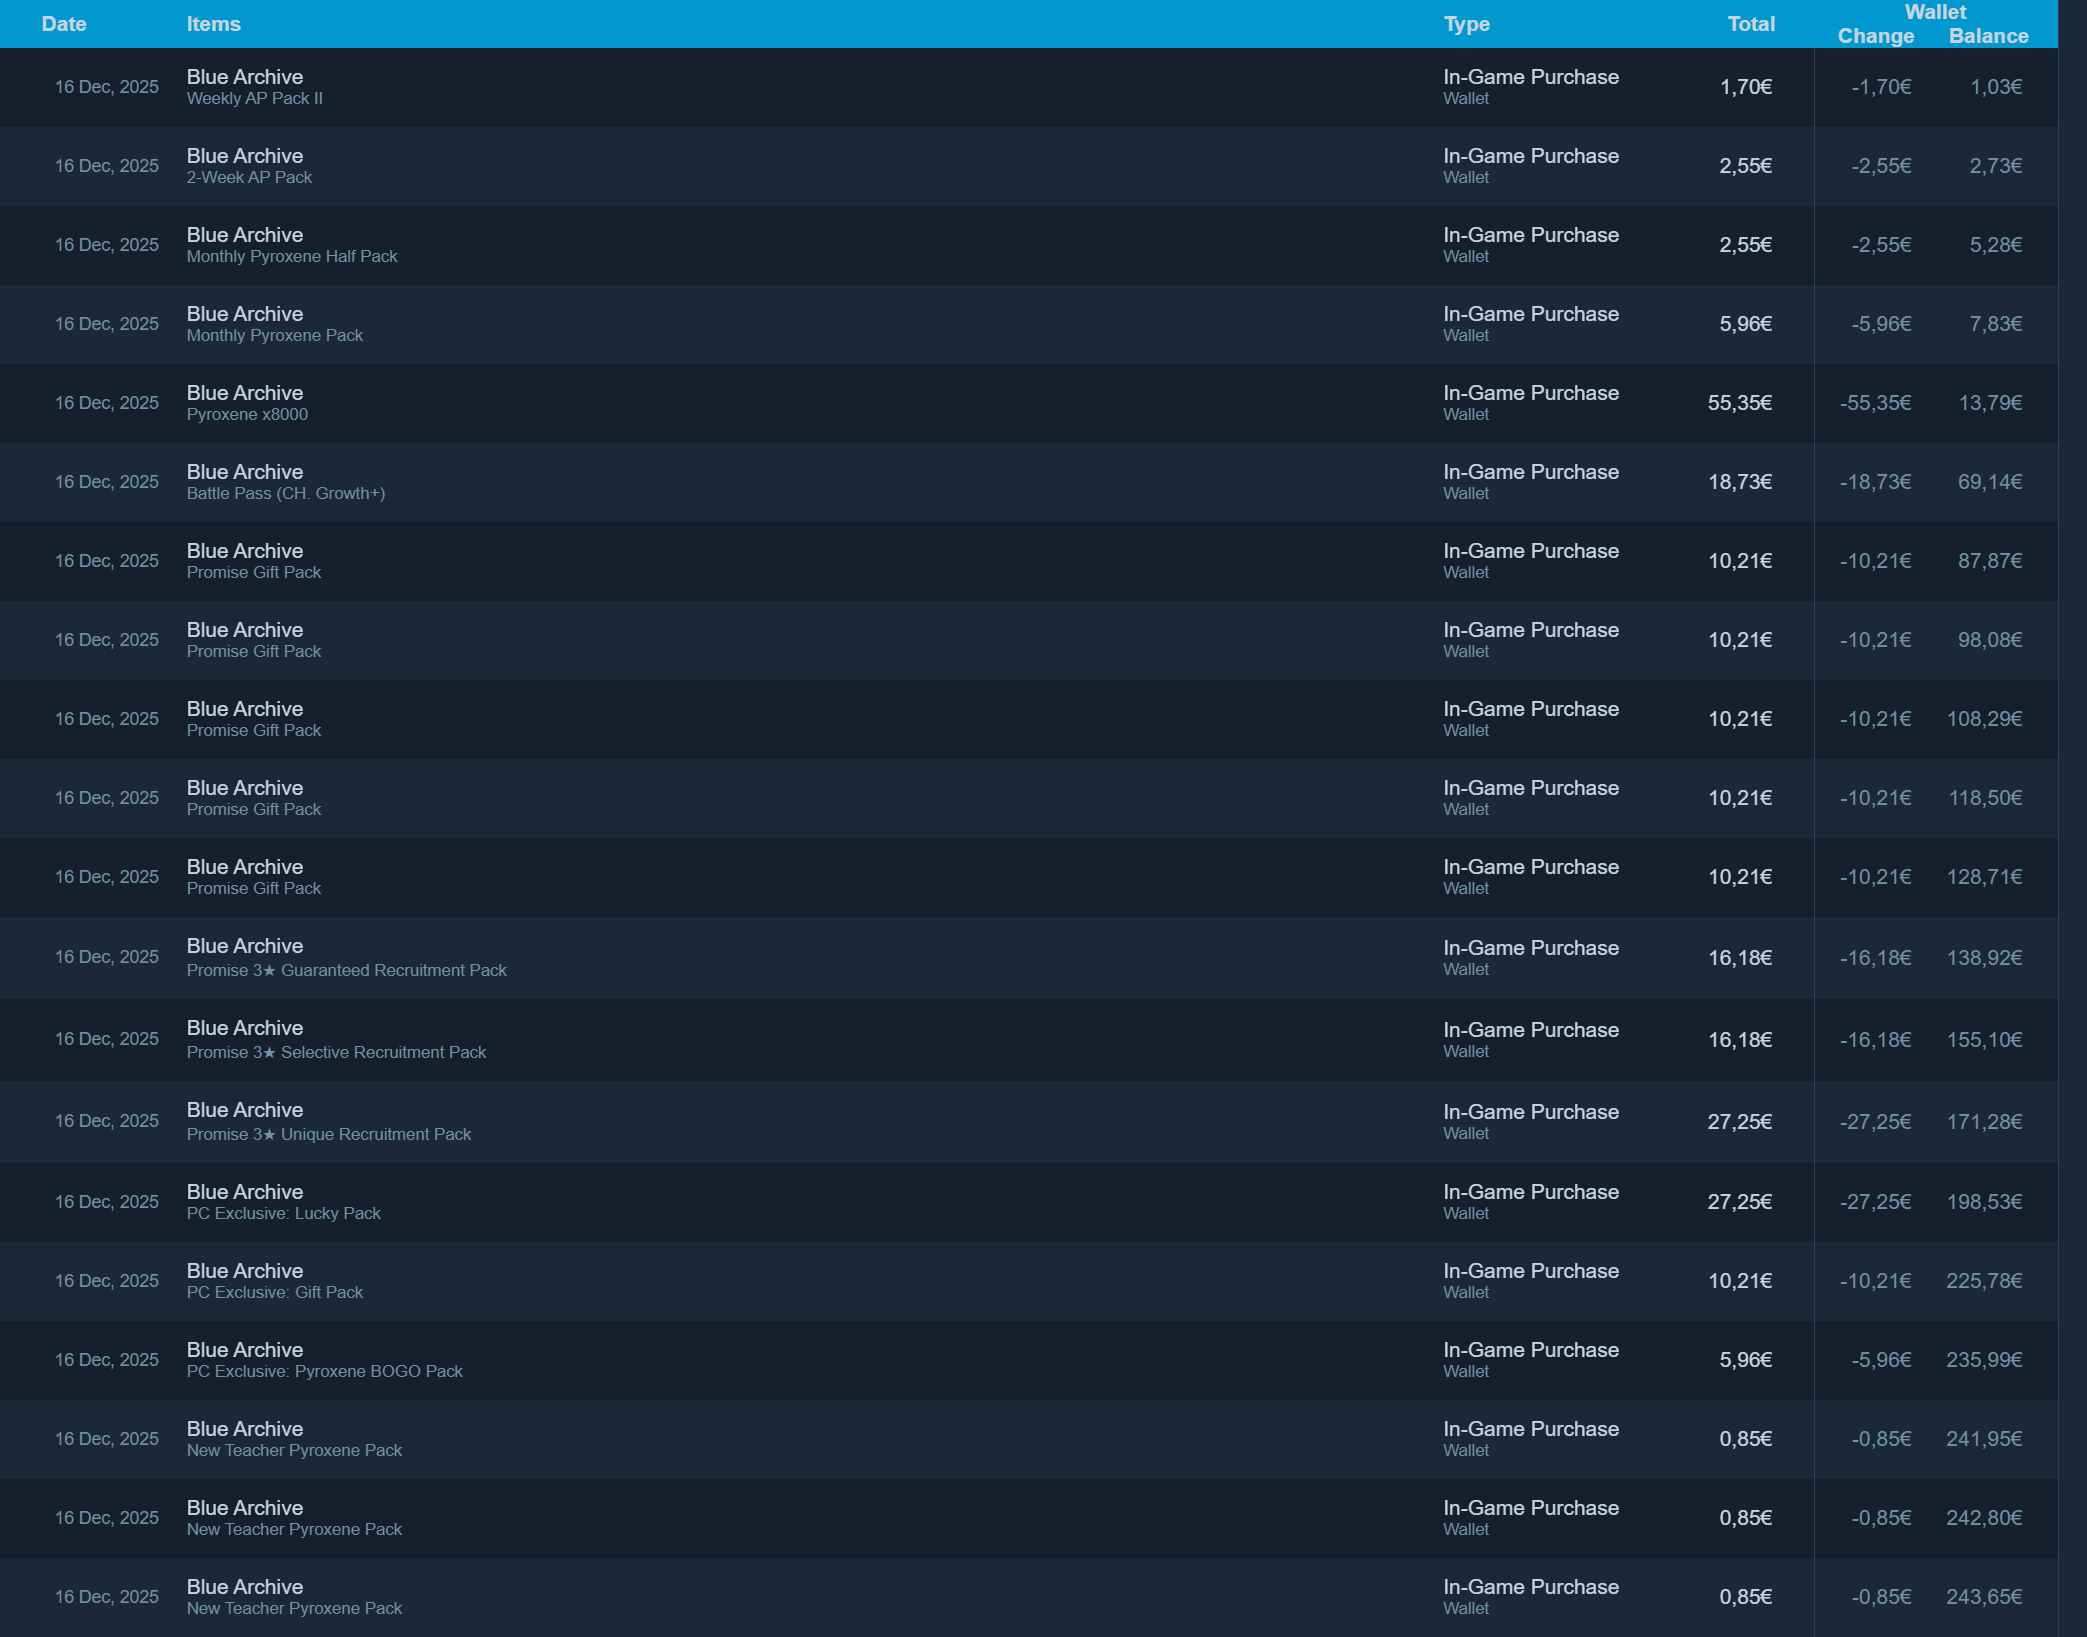Image resolution: width=2087 pixels, height=1637 pixels.
Task: Click the Type column header
Action: pyautogui.click(x=1466, y=24)
